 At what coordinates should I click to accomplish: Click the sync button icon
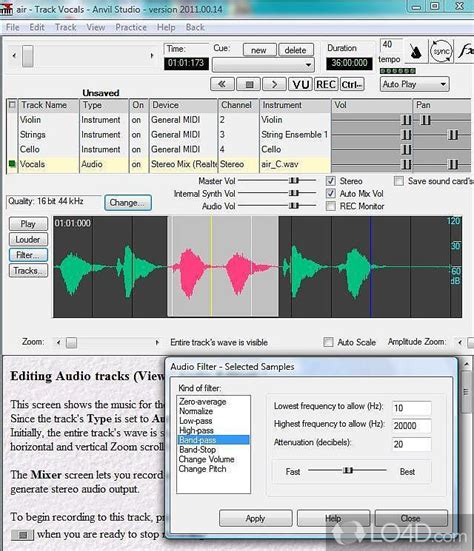[441, 51]
